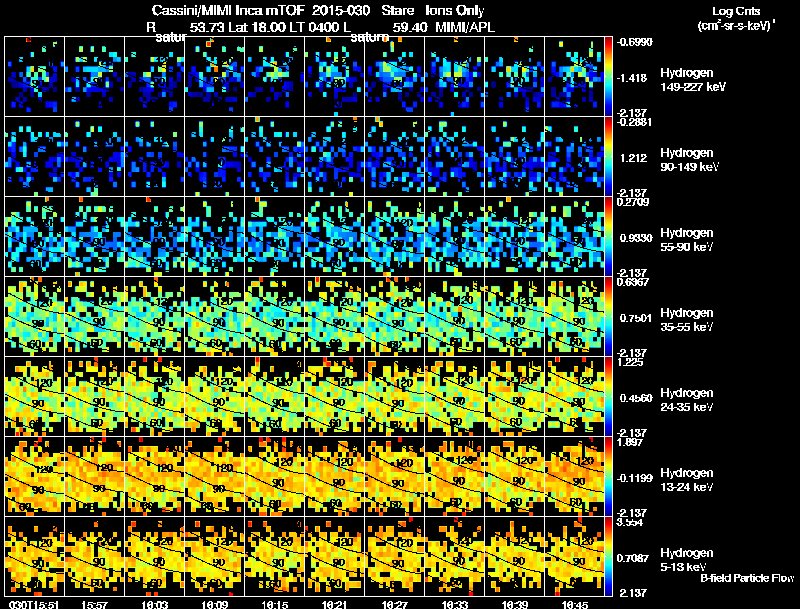Click the '16:09' time axis label
This screenshot has width=800, height=609.
(215, 604)
